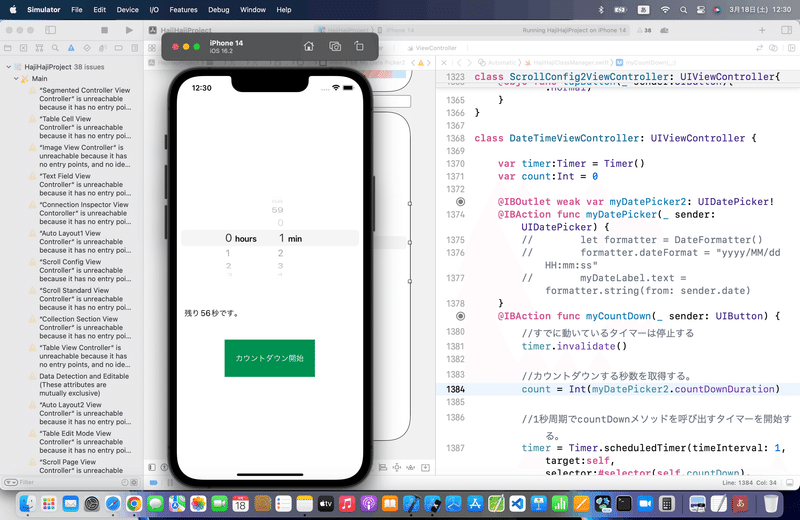Tap the green カウントダウン開始 button
The image size is (800, 520).
269,358
